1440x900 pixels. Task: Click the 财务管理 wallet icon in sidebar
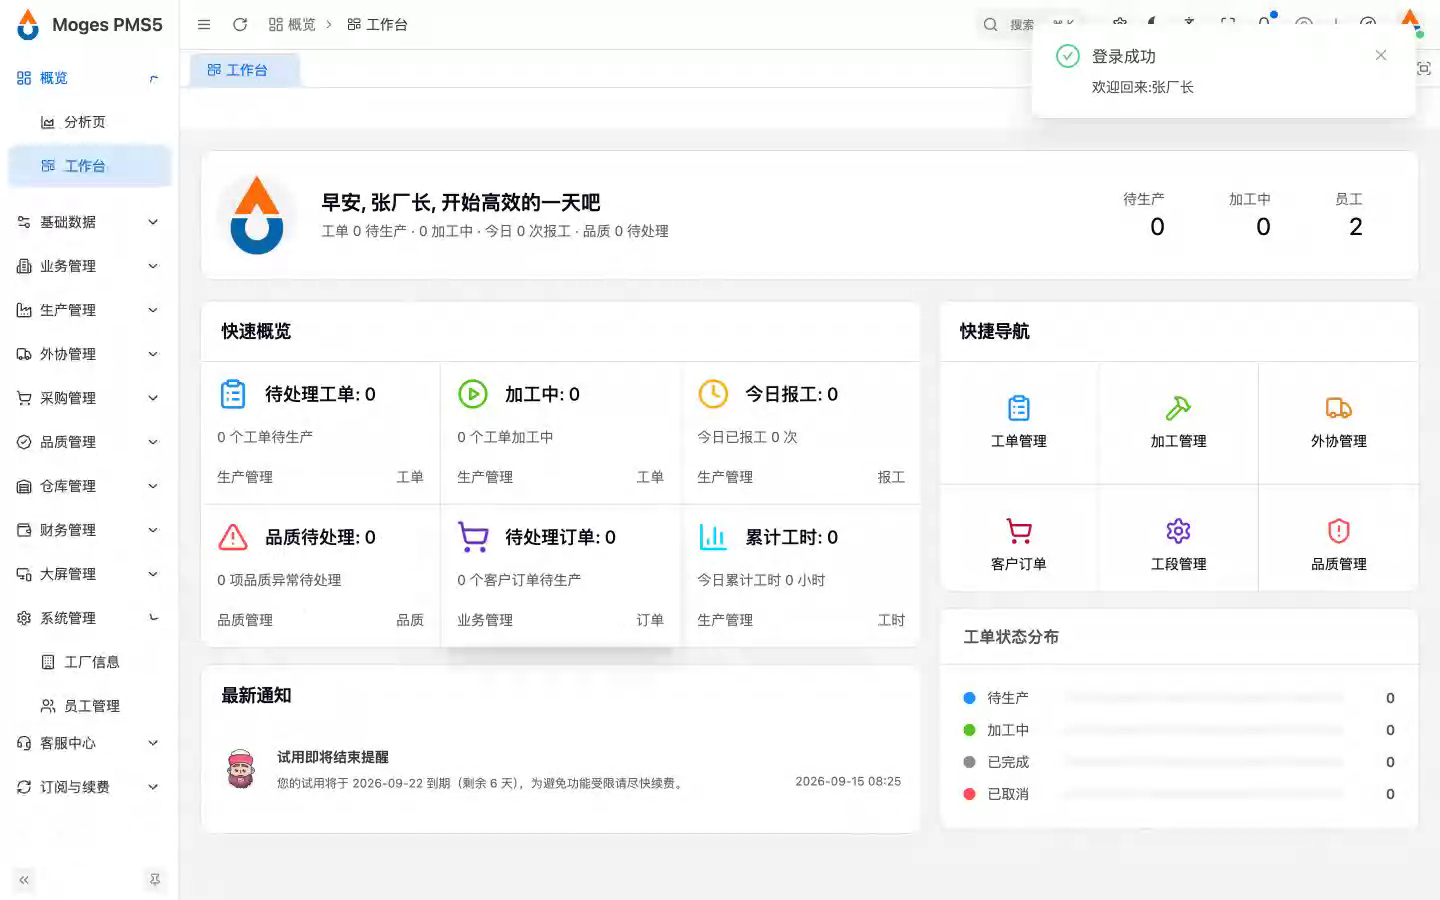coord(24,530)
